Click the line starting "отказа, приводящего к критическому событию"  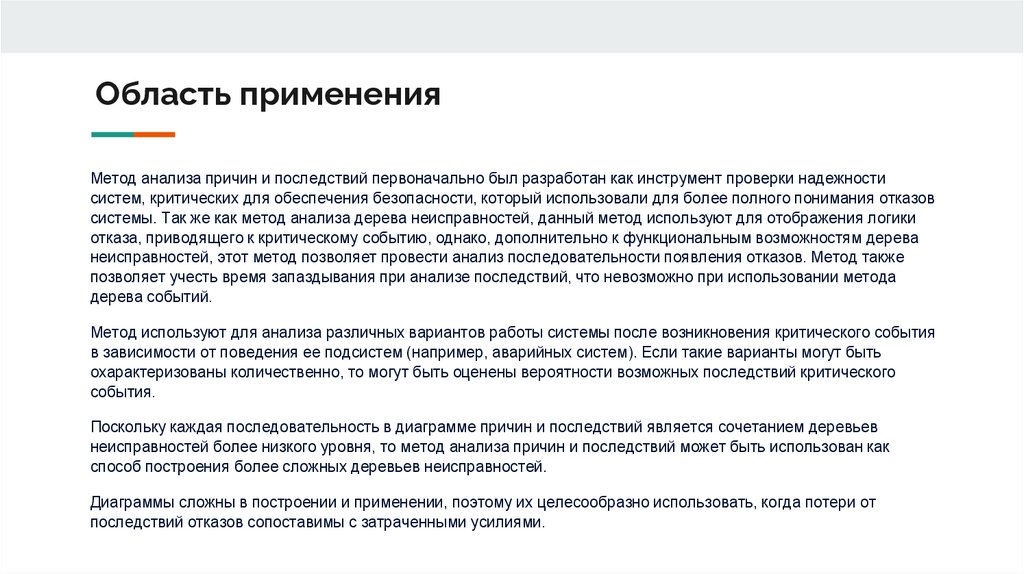[504, 237]
